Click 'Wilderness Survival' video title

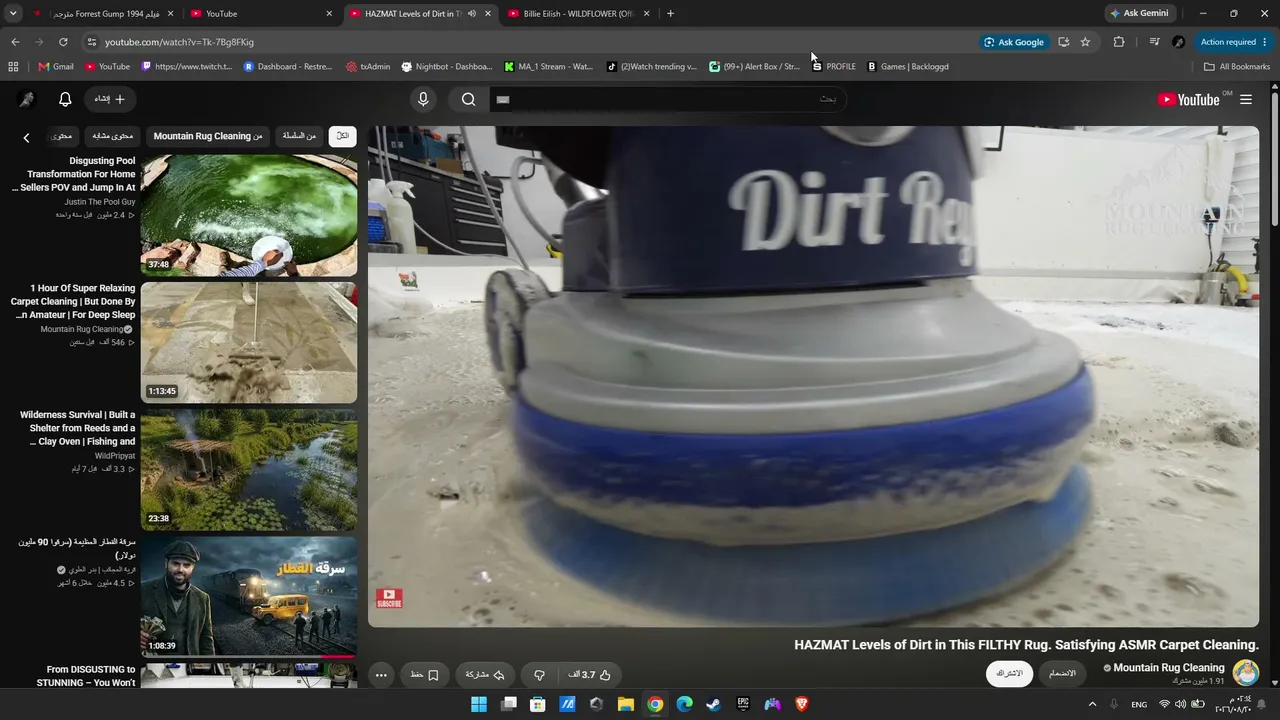pos(77,428)
